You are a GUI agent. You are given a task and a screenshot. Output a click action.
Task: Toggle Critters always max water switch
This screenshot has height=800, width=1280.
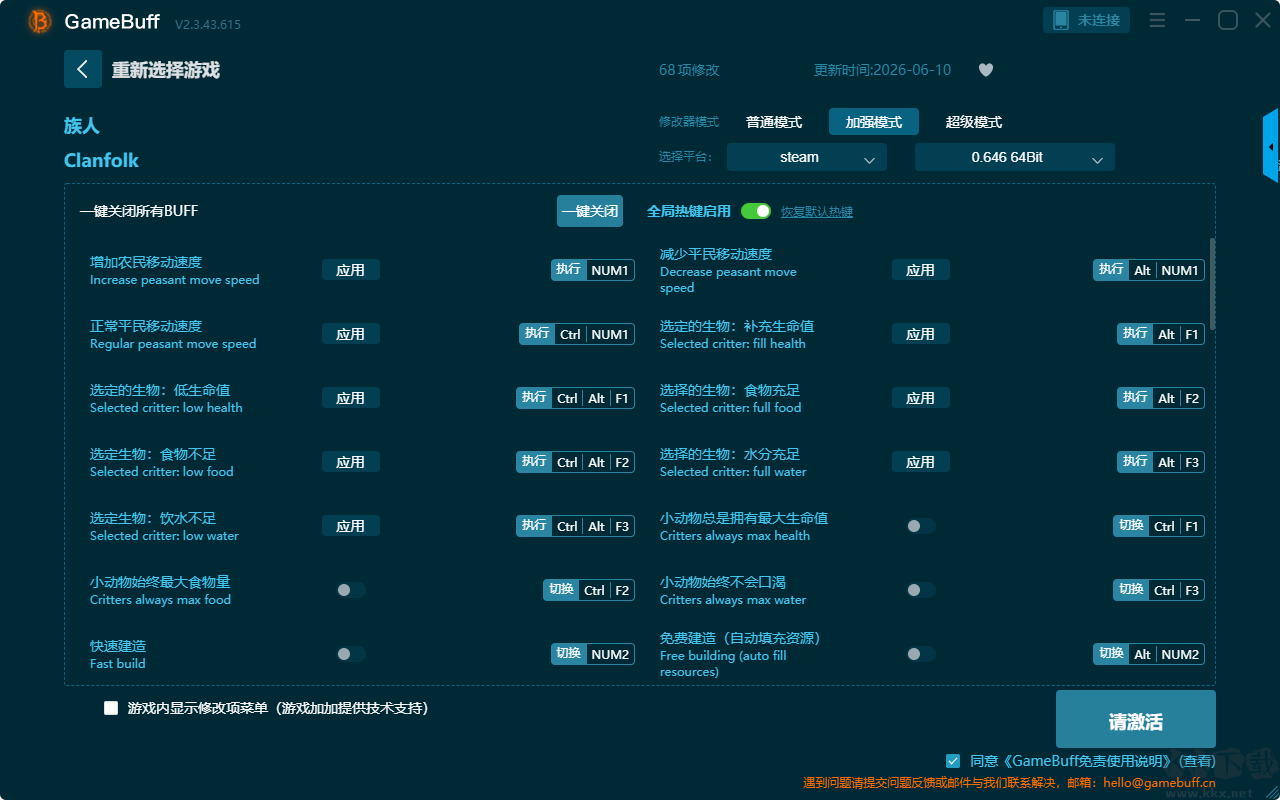pos(921,590)
